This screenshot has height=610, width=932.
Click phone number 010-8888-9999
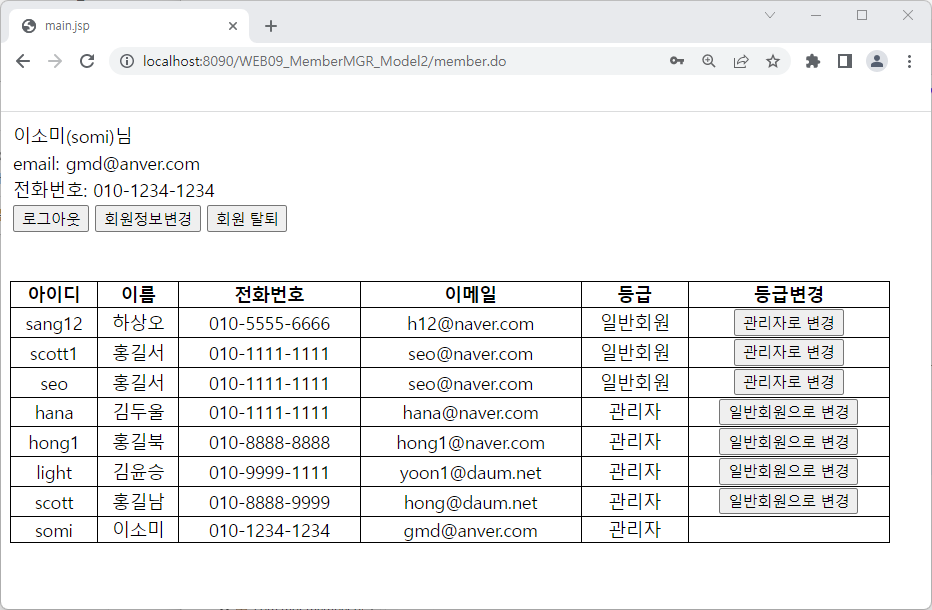click(269, 502)
